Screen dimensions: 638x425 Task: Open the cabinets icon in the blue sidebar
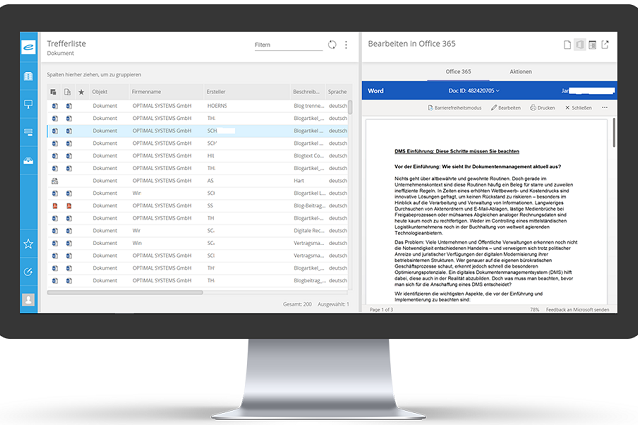tap(28, 76)
